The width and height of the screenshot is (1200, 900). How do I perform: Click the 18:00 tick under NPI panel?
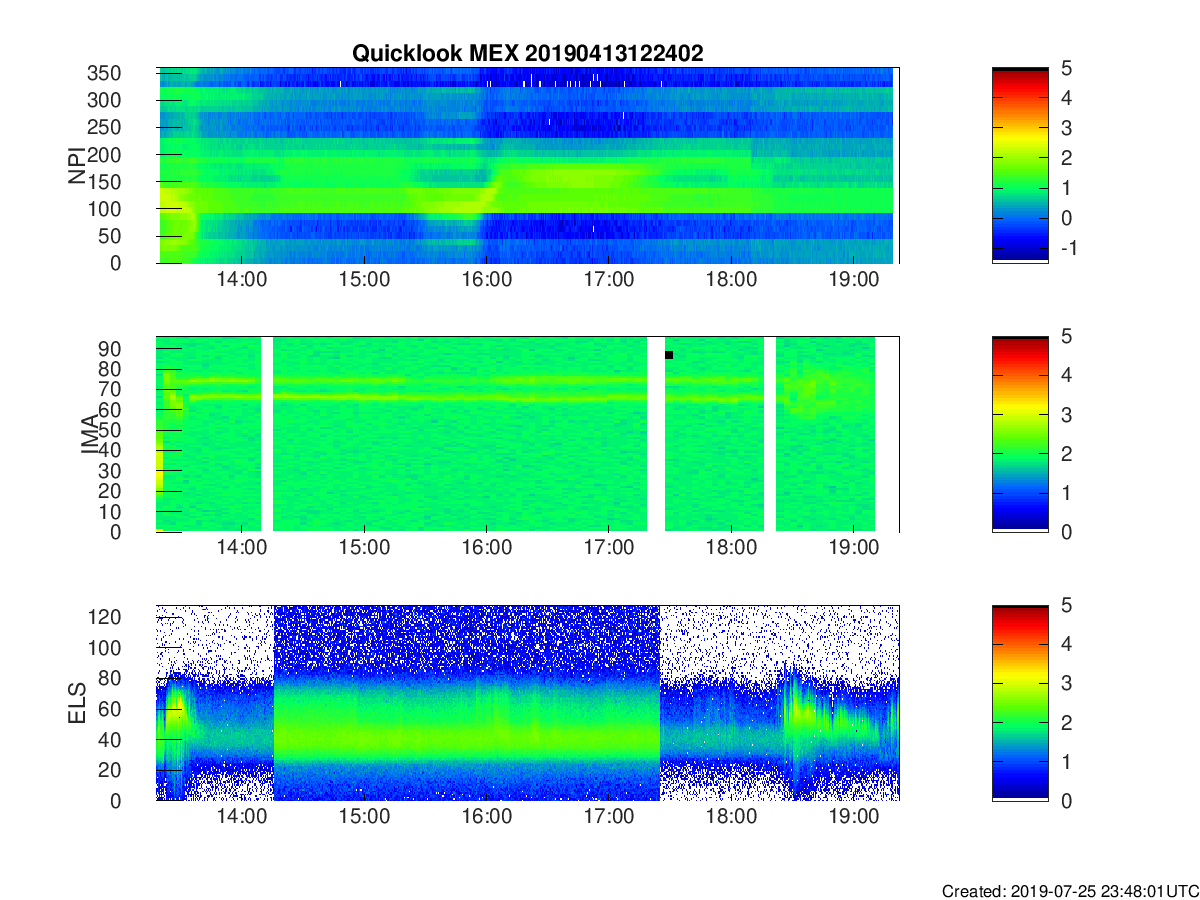pos(731,280)
